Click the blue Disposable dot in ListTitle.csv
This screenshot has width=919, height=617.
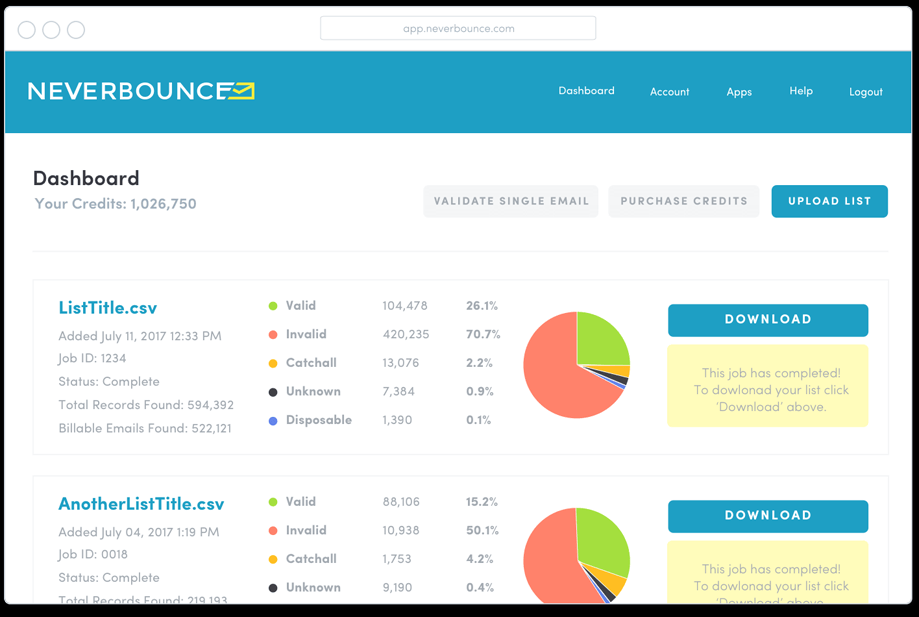point(273,421)
